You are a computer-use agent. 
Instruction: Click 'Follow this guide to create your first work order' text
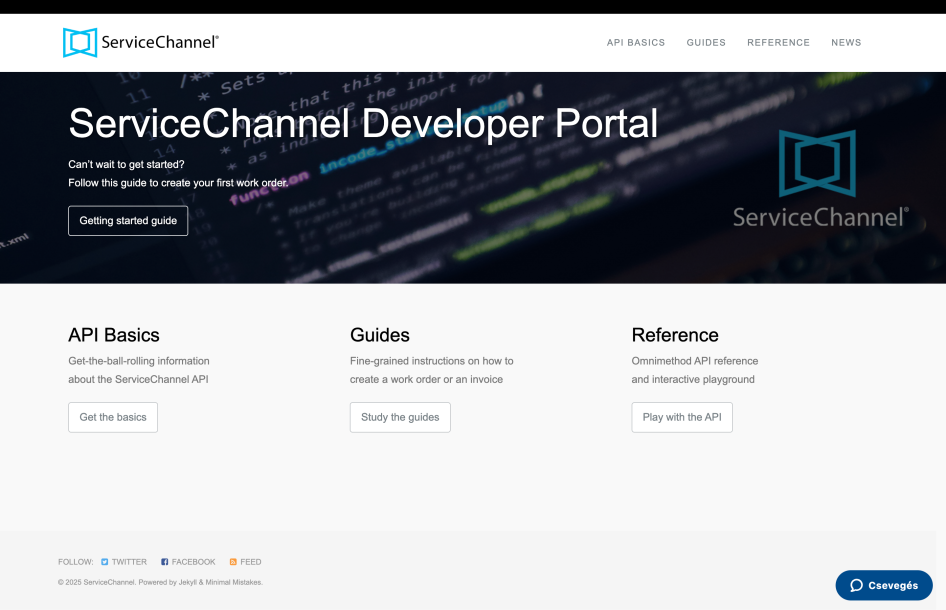[x=178, y=183]
